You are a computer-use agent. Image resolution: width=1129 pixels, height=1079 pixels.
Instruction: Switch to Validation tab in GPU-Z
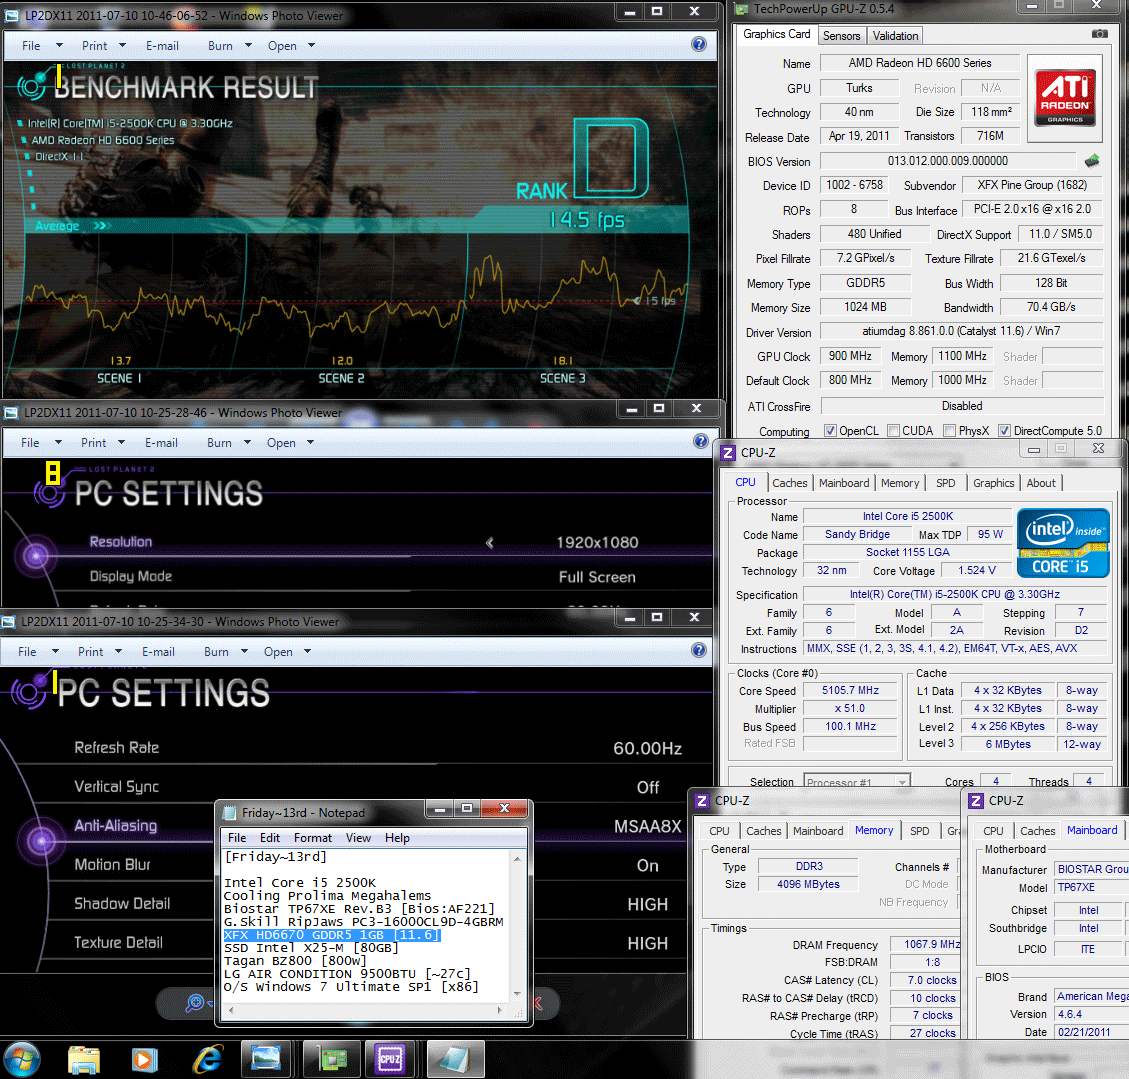tap(895, 35)
